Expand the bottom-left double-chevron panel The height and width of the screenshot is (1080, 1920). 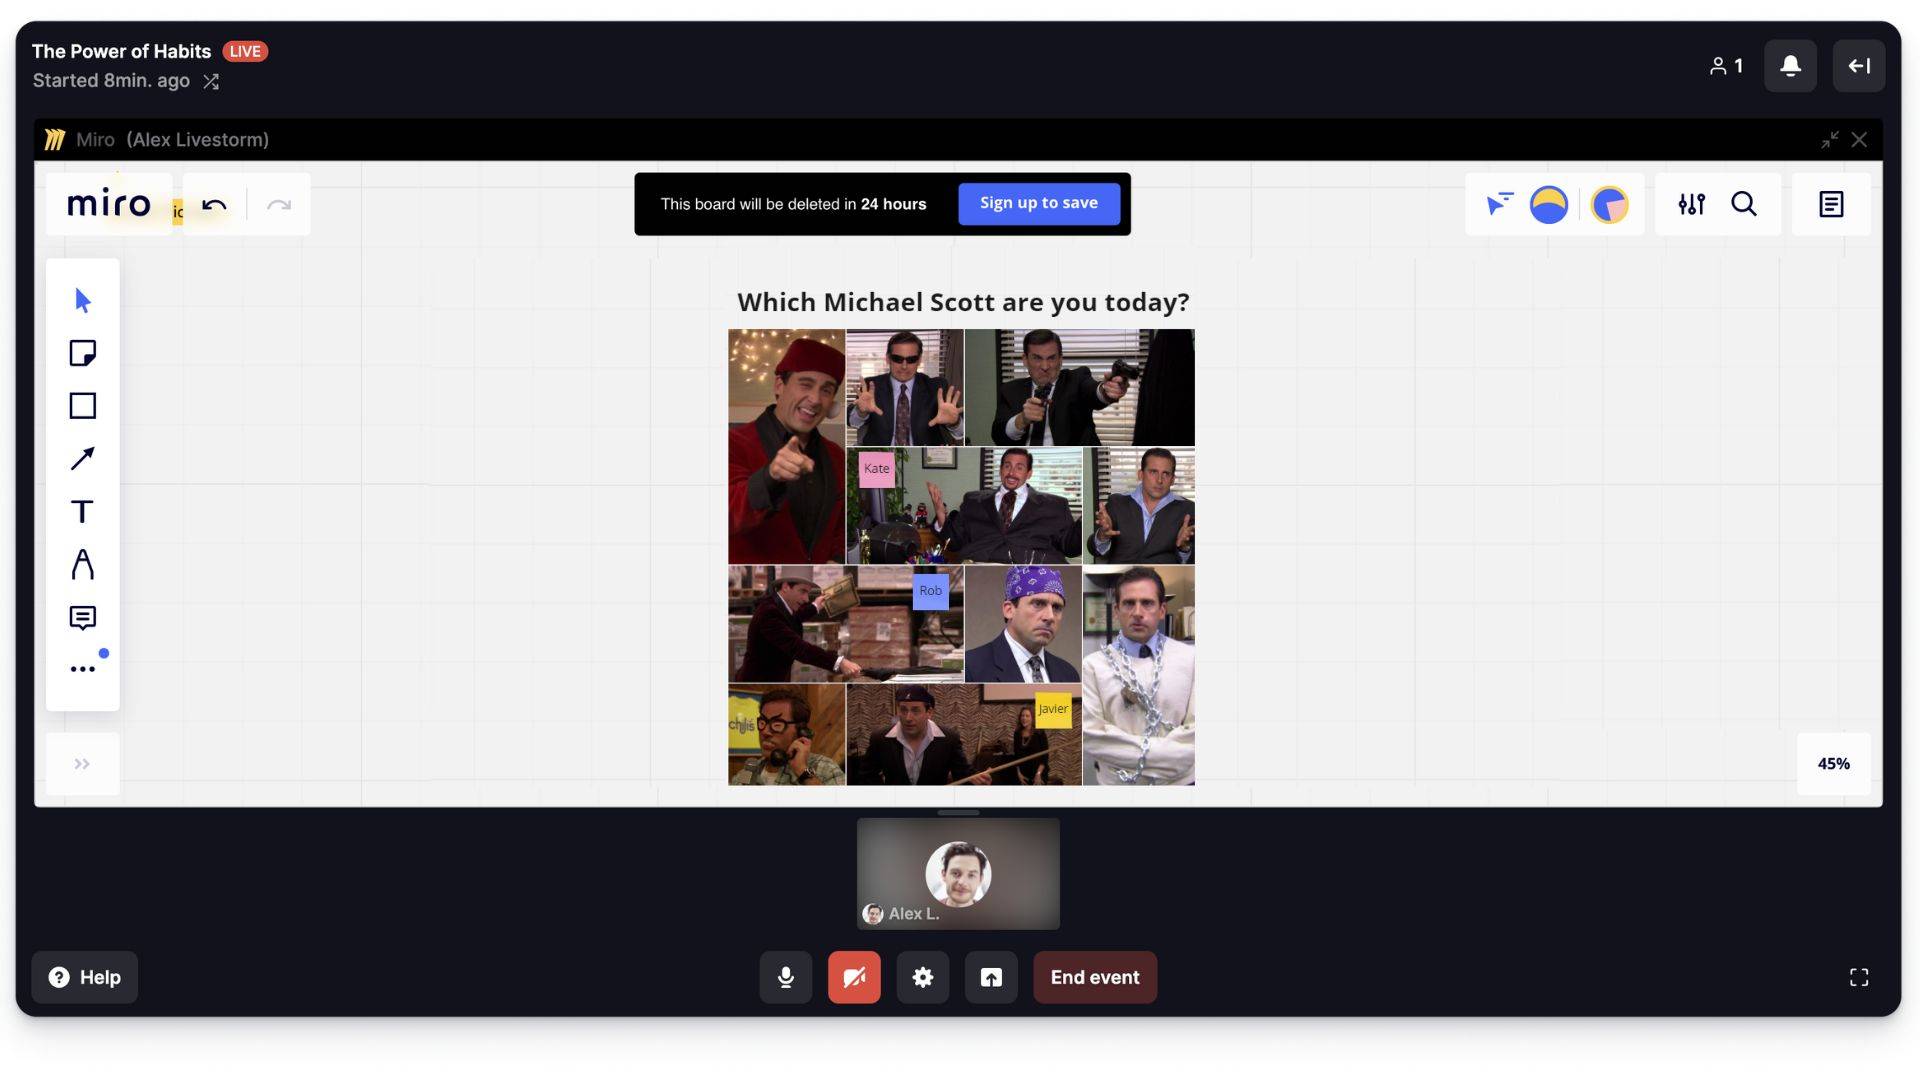82,764
